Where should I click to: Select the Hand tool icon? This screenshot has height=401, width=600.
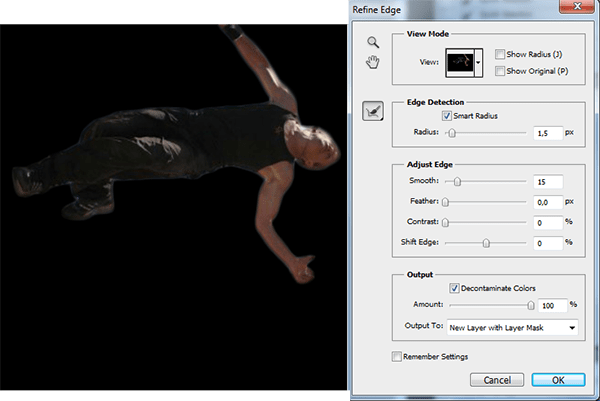(372, 62)
